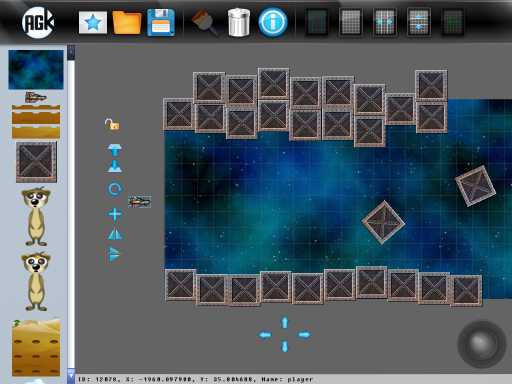Toggle the light gray grid display

click(351, 22)
